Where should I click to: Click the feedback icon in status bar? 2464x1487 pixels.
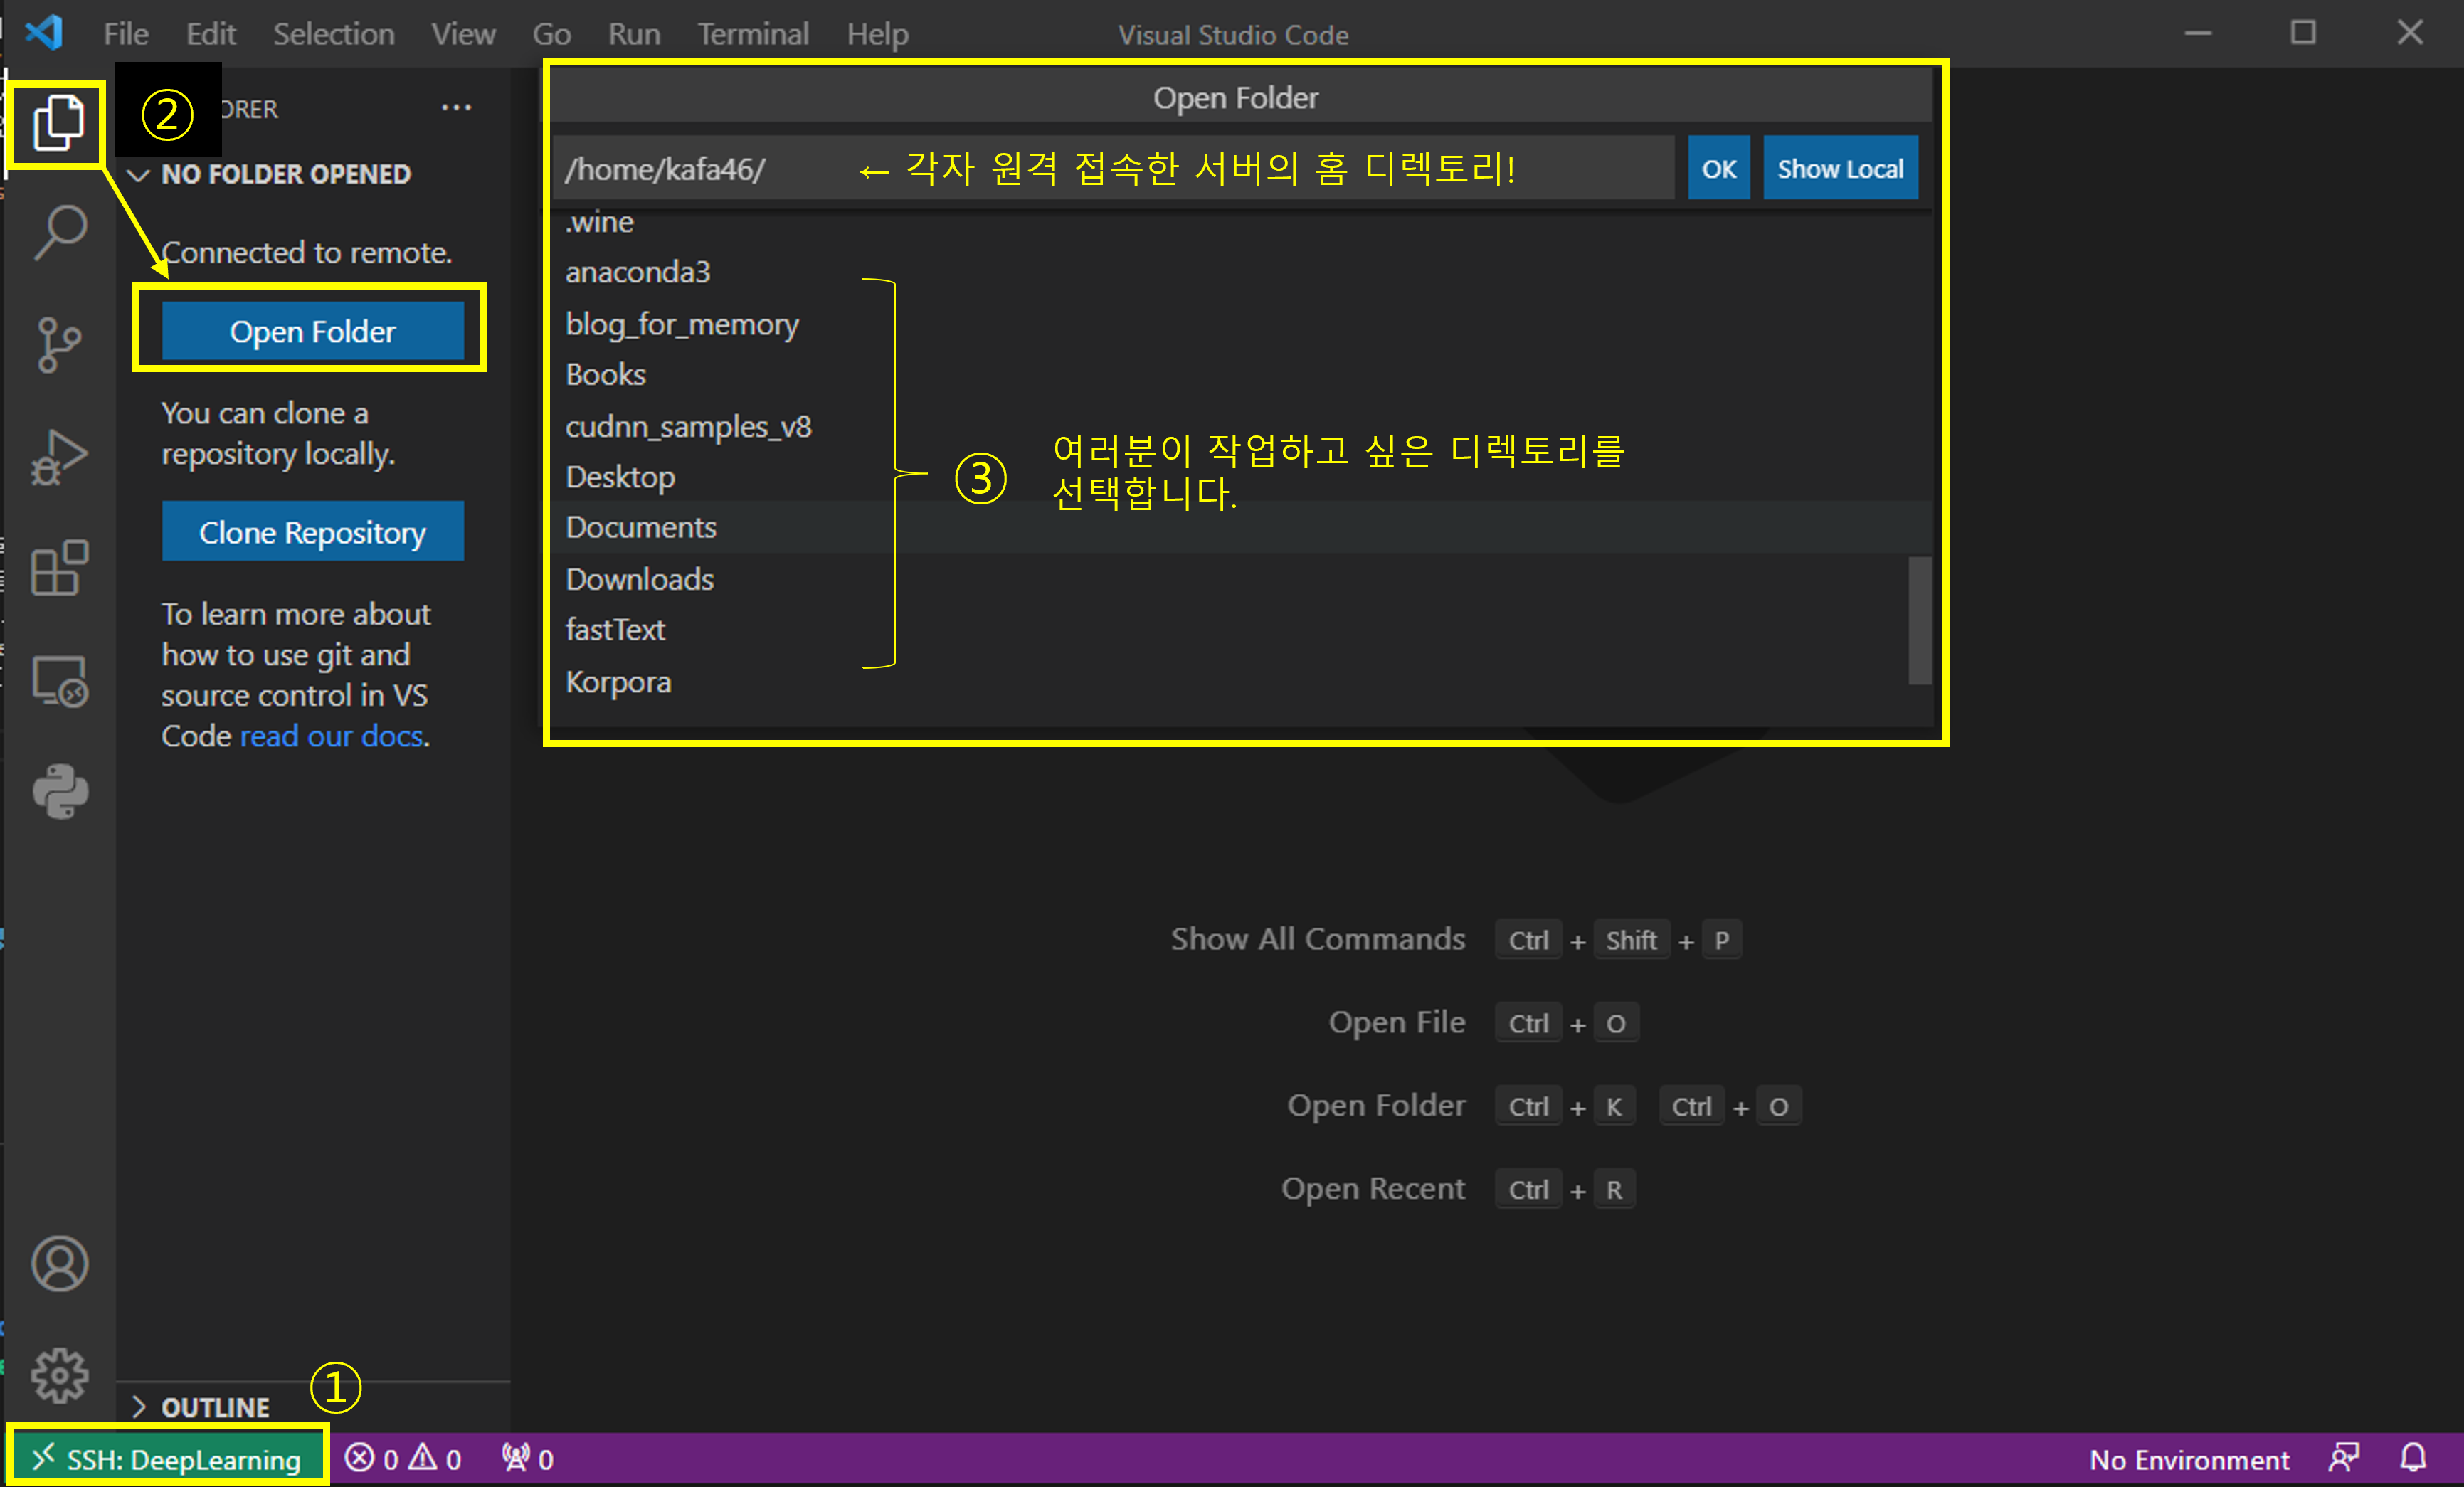2344,1459
